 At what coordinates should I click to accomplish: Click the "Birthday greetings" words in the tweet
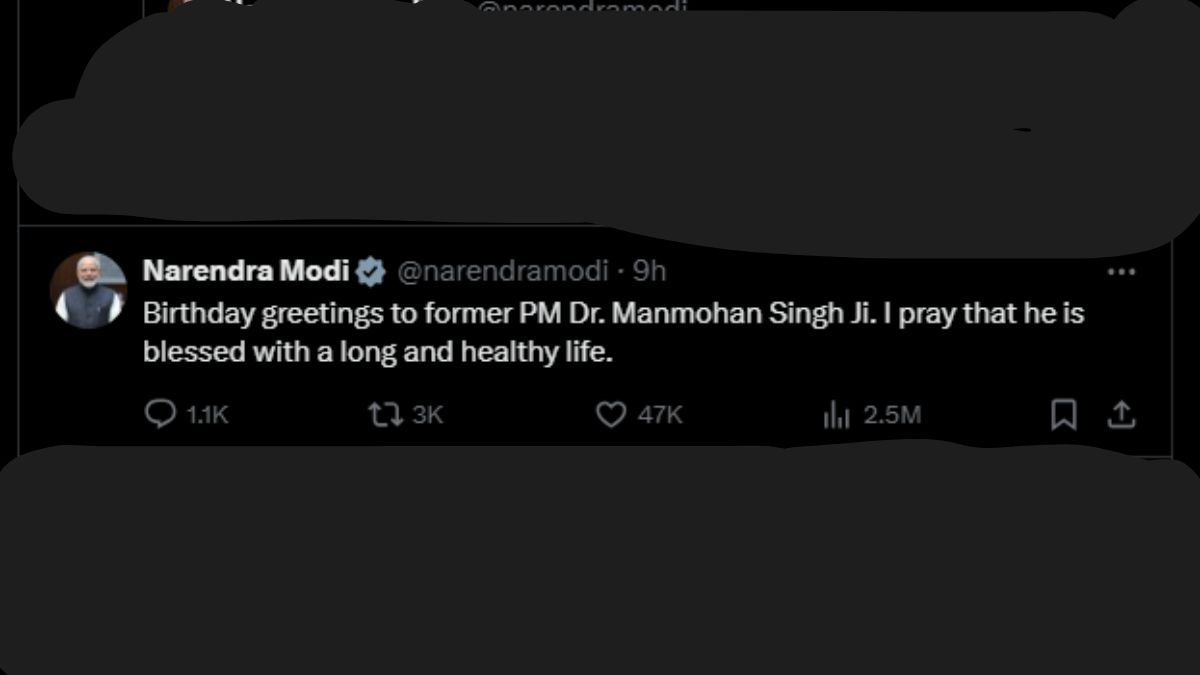(260, 313)
